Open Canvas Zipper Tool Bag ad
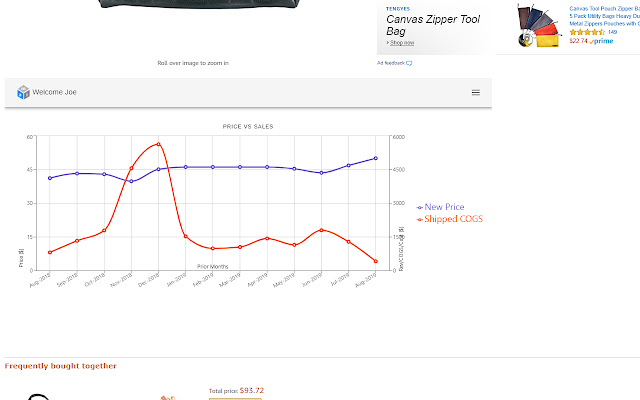640x400 pixels. pos(433,25)
